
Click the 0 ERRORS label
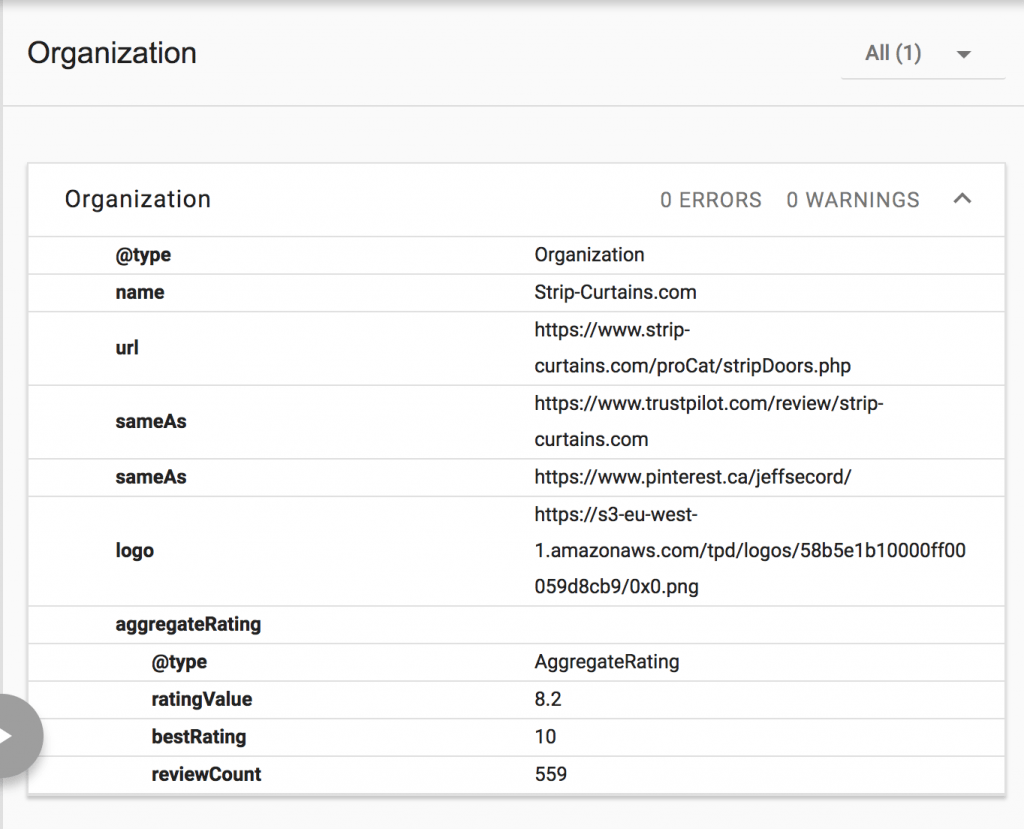click(x=711, y=200)
